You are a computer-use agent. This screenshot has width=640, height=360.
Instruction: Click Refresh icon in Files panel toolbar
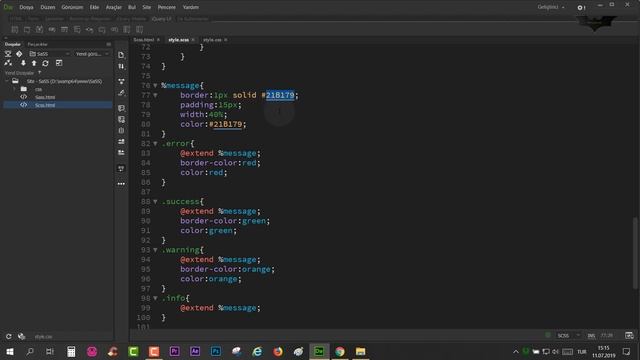(45, 63)
